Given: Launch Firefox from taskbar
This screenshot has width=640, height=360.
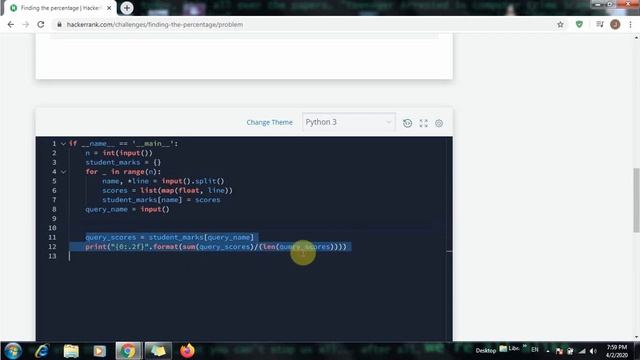Looking at the screenshot, I should [x=187, y=351].
